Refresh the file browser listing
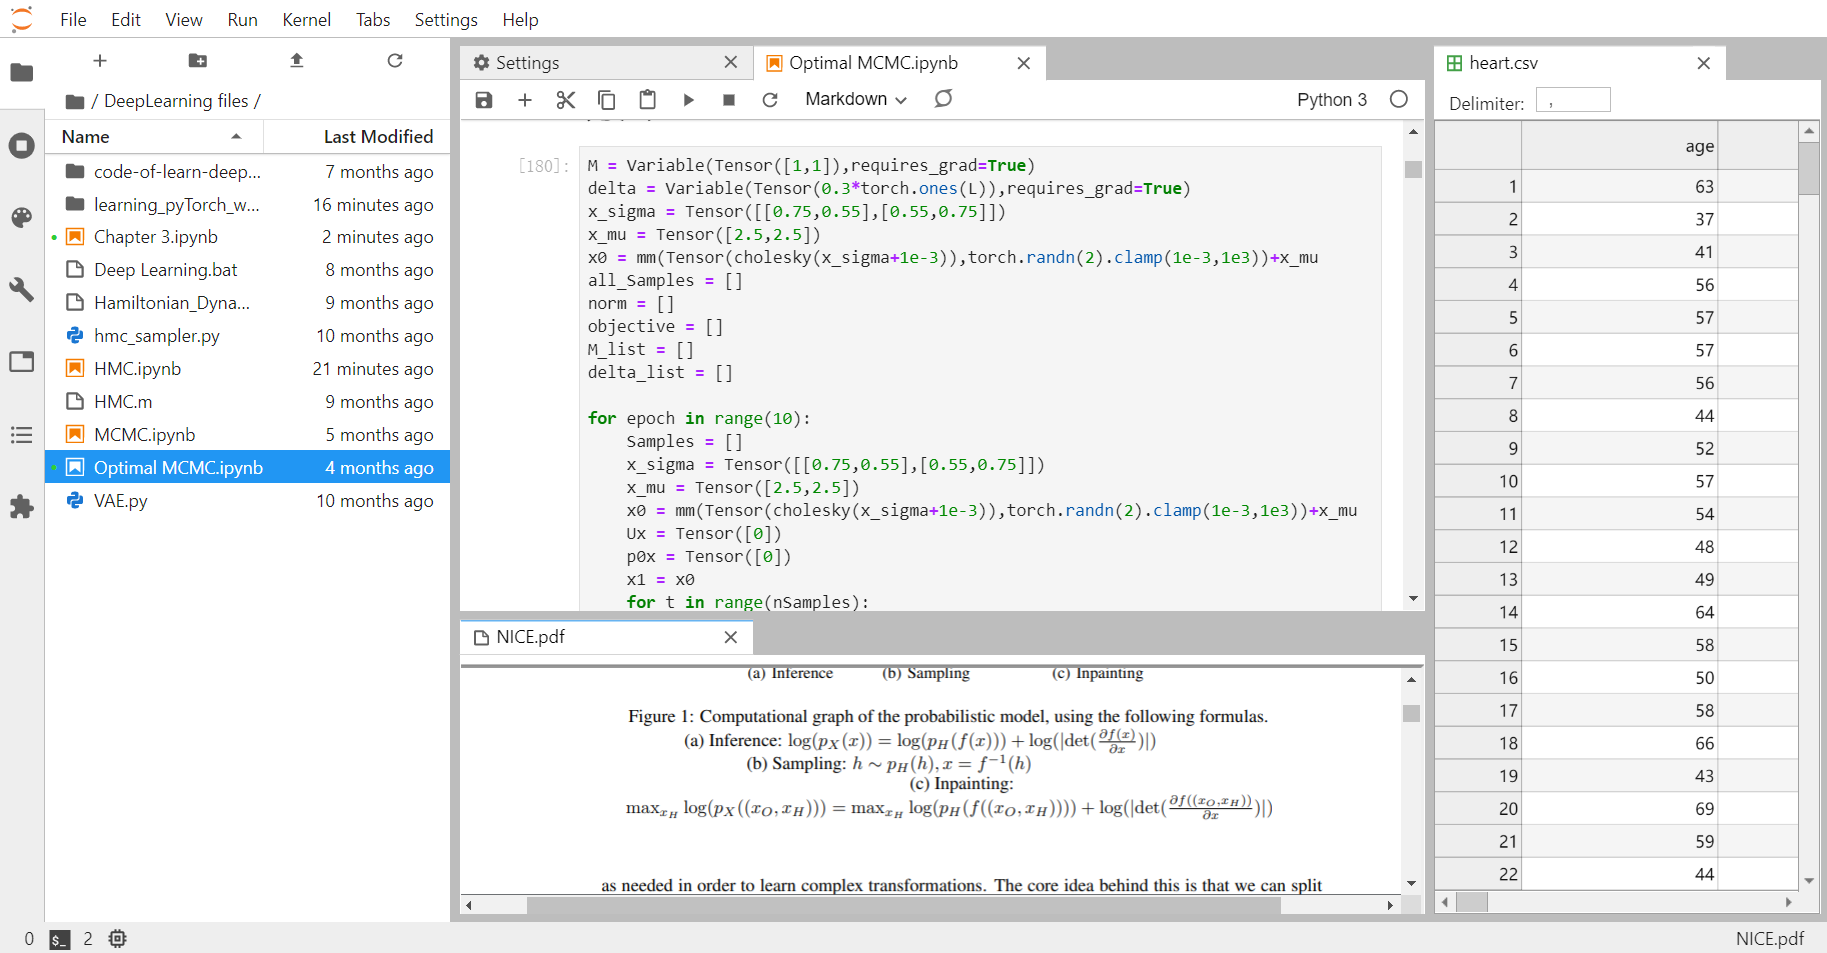Viewport: 1827px width, 953px height. coord(395,60)
